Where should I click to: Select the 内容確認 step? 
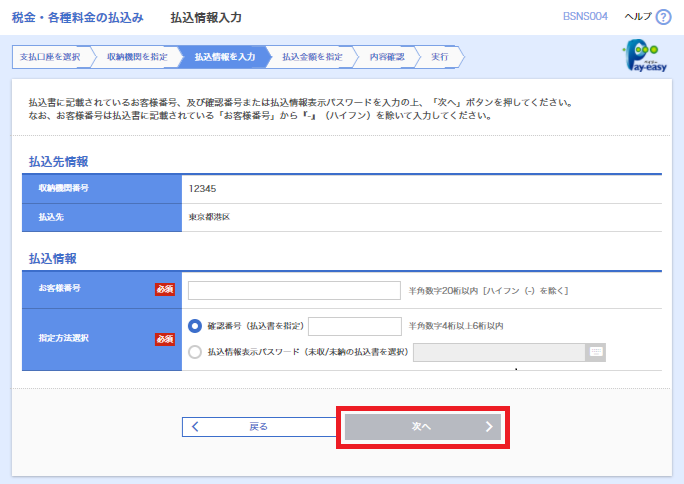point(386,57)
